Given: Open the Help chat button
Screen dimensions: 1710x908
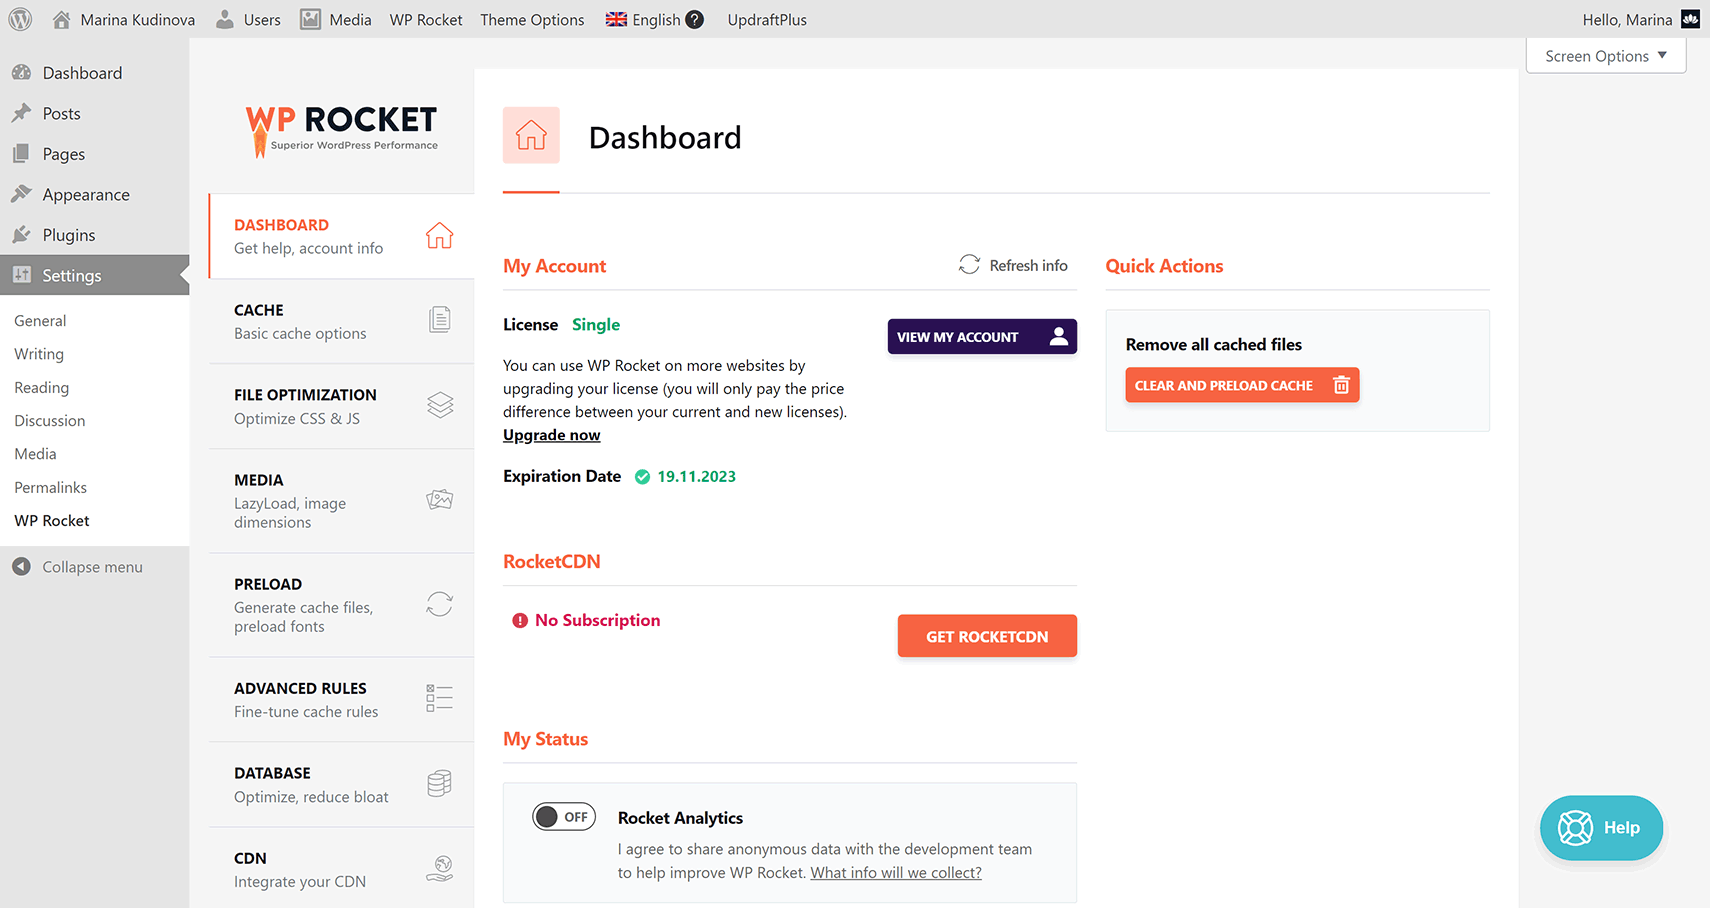Looking at the screenshot, I should point(1601,828).
